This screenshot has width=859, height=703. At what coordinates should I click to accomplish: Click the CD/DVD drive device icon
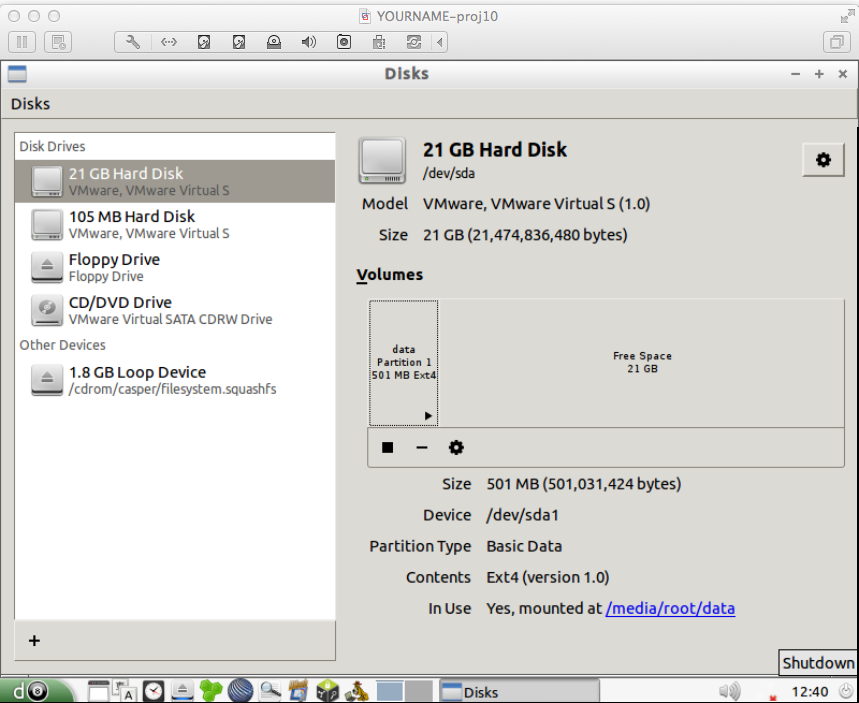tap(274, 42)
